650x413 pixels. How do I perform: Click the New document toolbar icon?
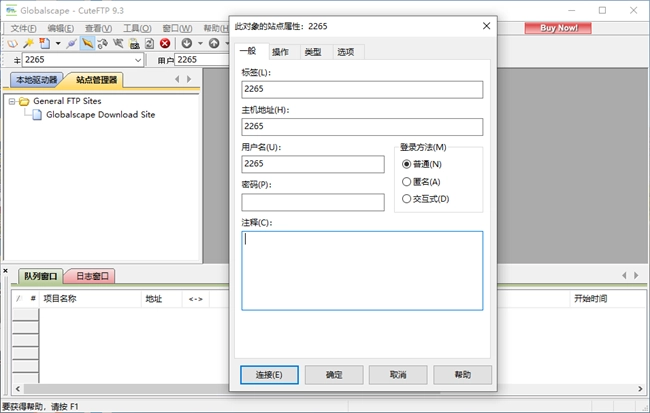click(45, 44)
